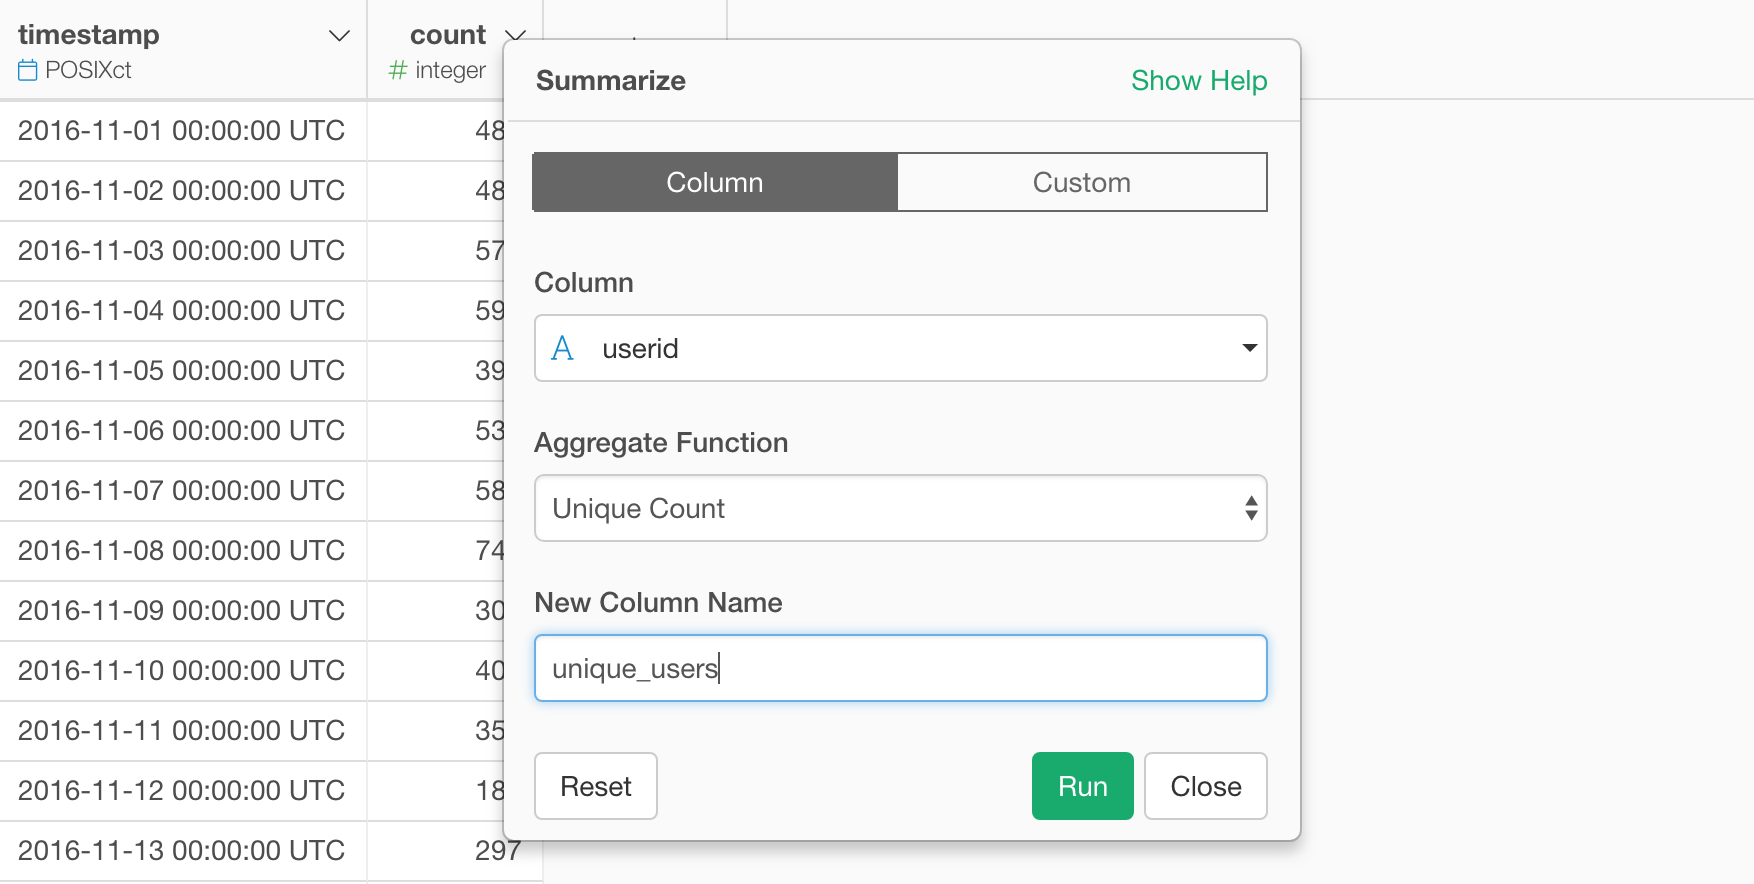Switch to the Column tab

(x=715, y=182)
